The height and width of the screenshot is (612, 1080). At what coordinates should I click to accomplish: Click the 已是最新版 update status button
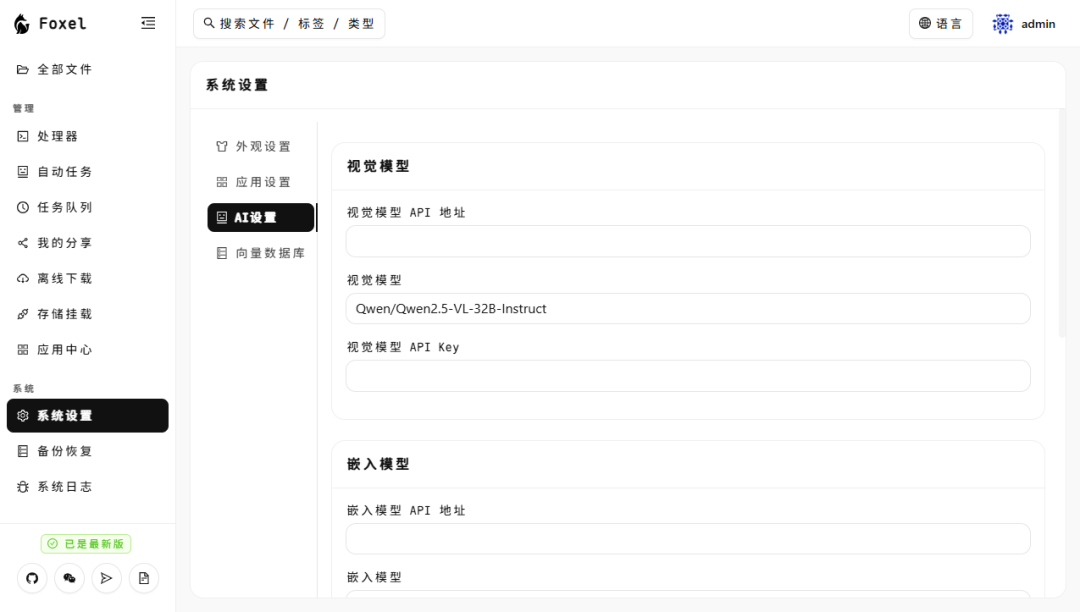(87, 543)
